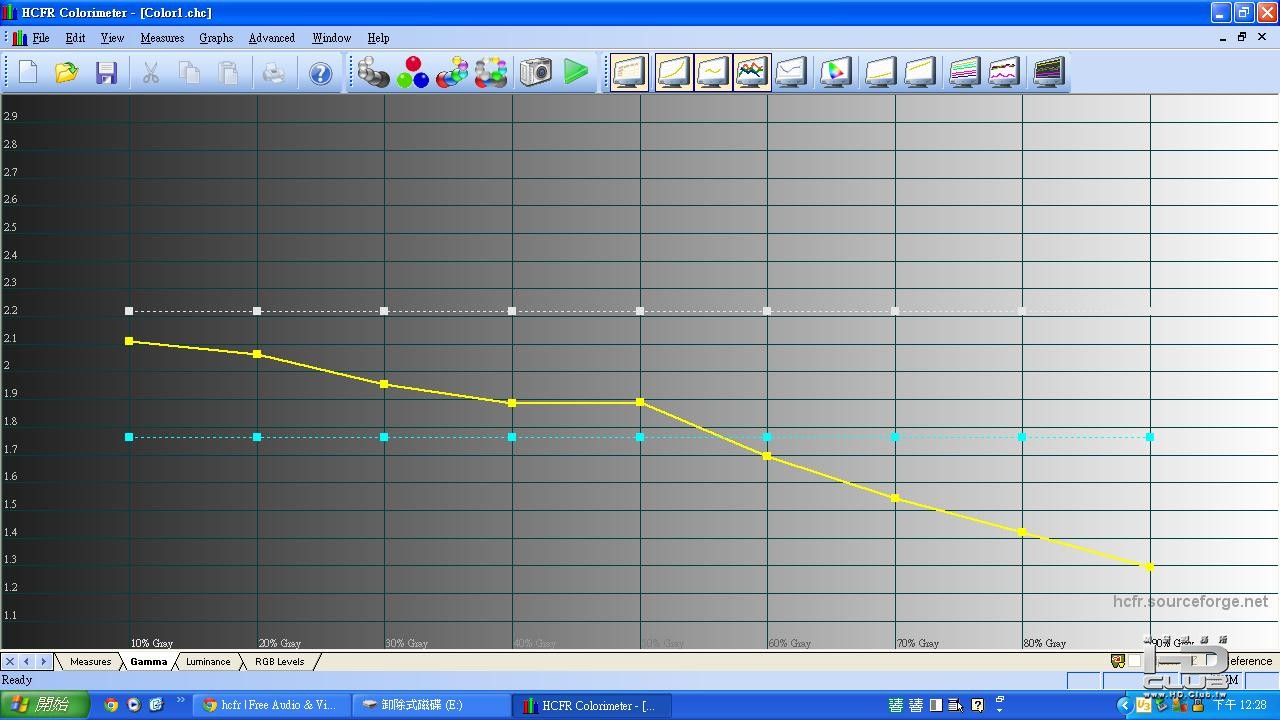This screenshot has height=720, width=1280.
Task: Switch to the RGB Levels tab
Action: [279, 661]
